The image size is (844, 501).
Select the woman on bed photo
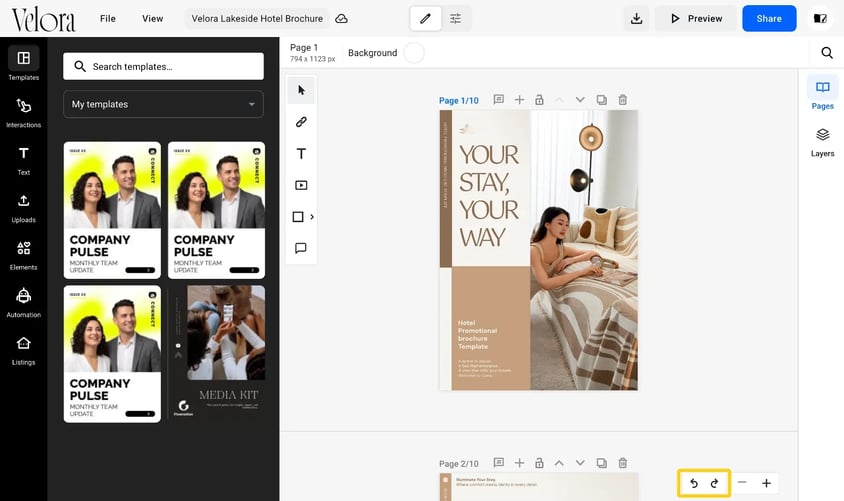[x=584, y=250]
